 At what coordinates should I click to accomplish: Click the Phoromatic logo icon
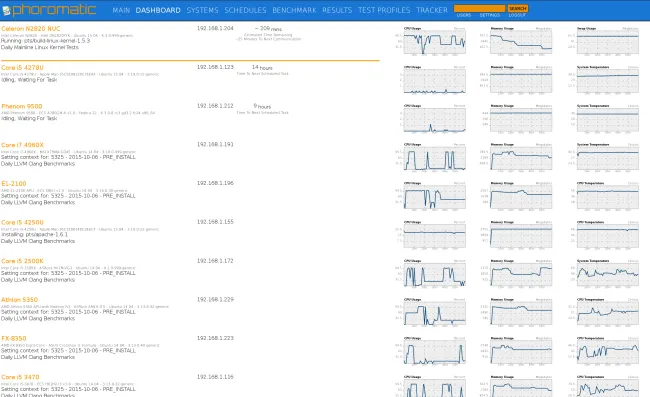(x=6, y=11)
